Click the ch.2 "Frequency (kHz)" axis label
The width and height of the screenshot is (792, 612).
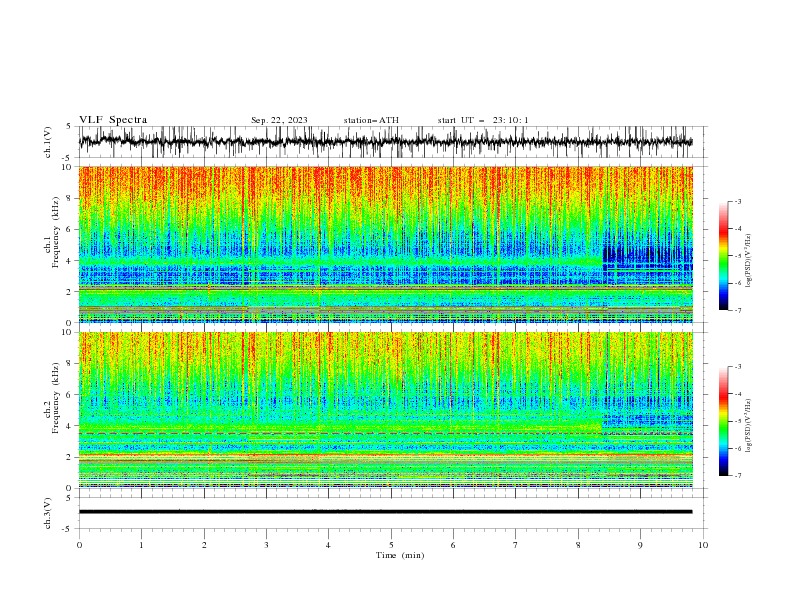tap(56, 398)
